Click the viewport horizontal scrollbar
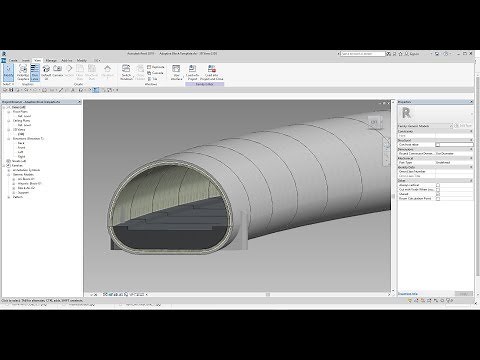The height and width of the screenshot is (360, 480). tap(268, 295)
